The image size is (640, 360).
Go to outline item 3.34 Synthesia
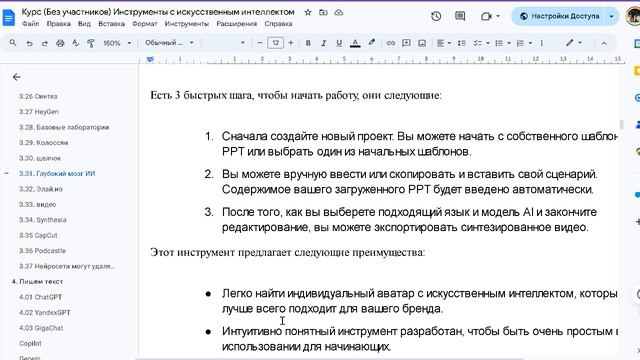pos(42,220)
